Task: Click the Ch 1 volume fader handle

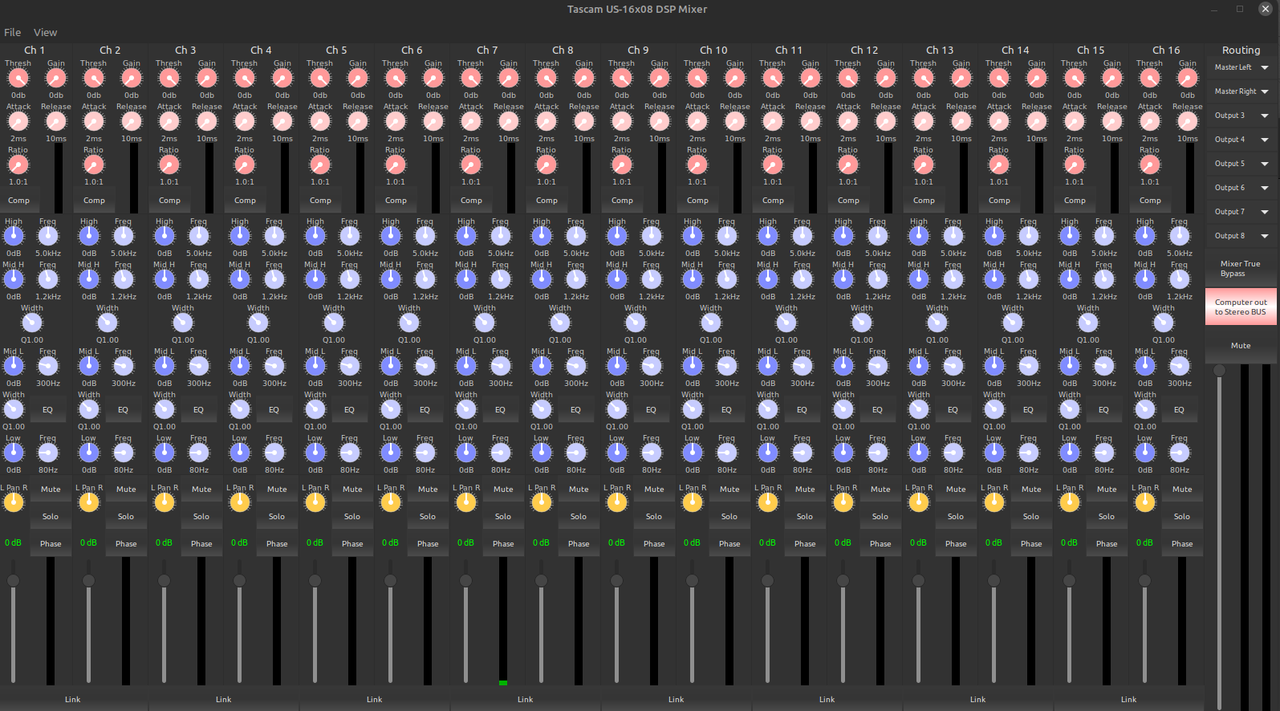Action: [x=13, y=581]
